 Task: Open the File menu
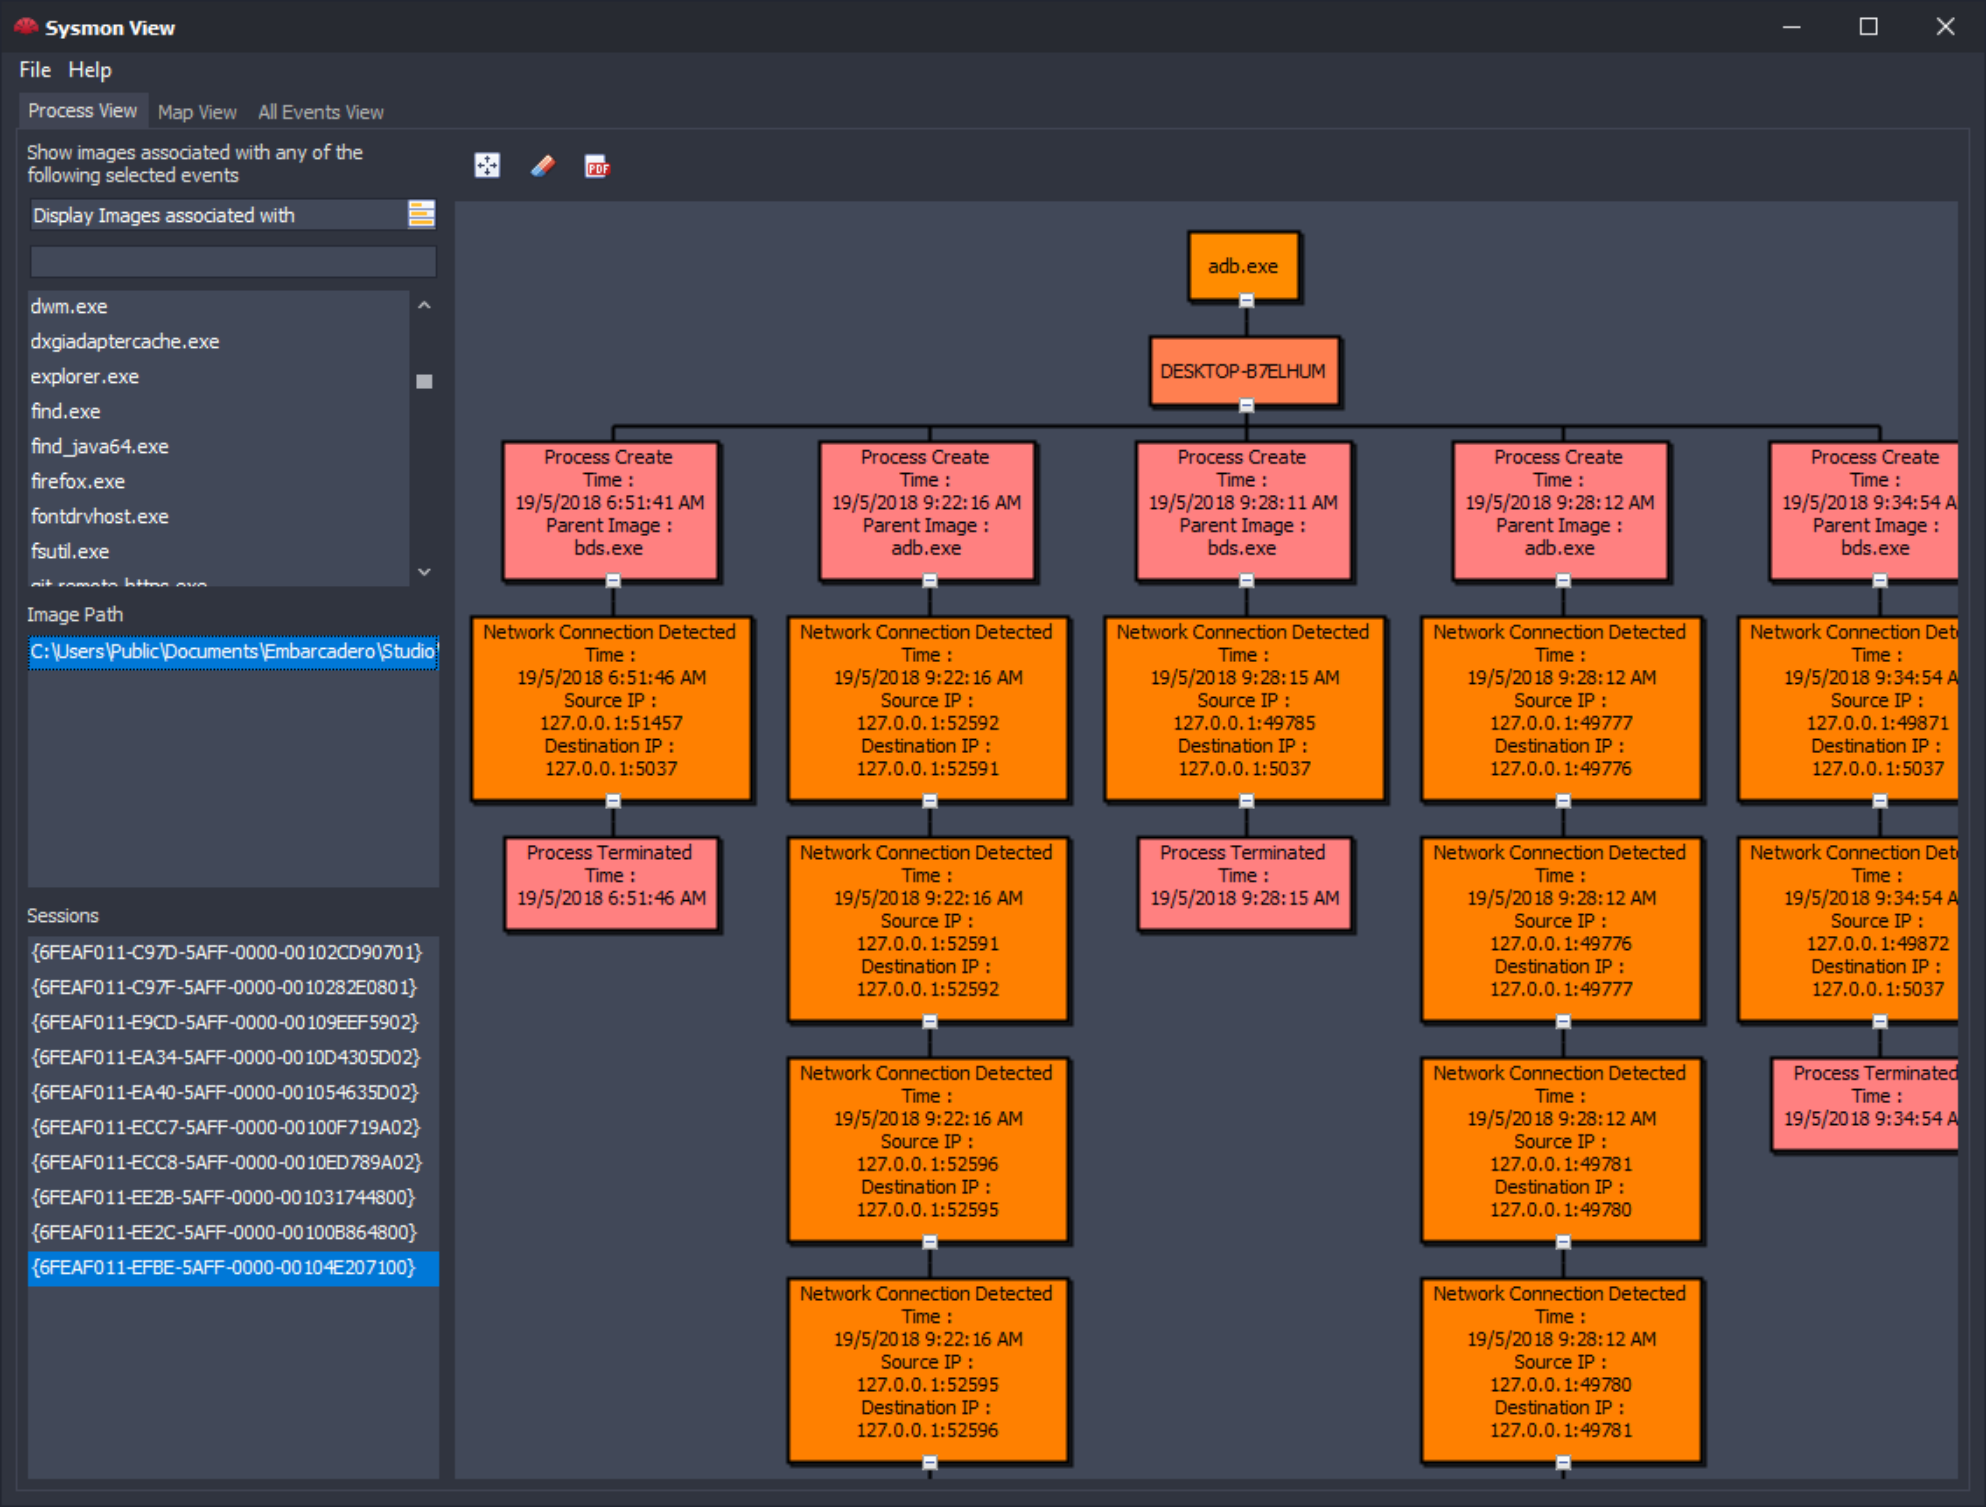click(x=32, y=68)
